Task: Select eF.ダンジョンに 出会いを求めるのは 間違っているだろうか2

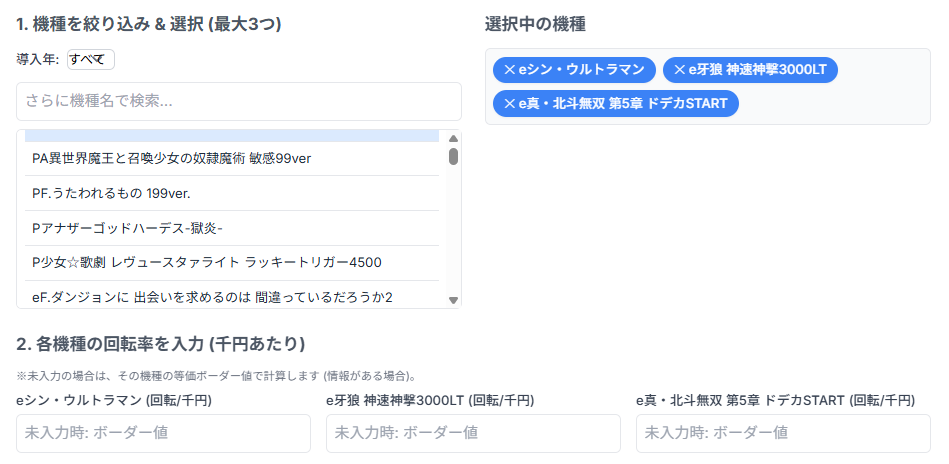Action: click(232, 295)
